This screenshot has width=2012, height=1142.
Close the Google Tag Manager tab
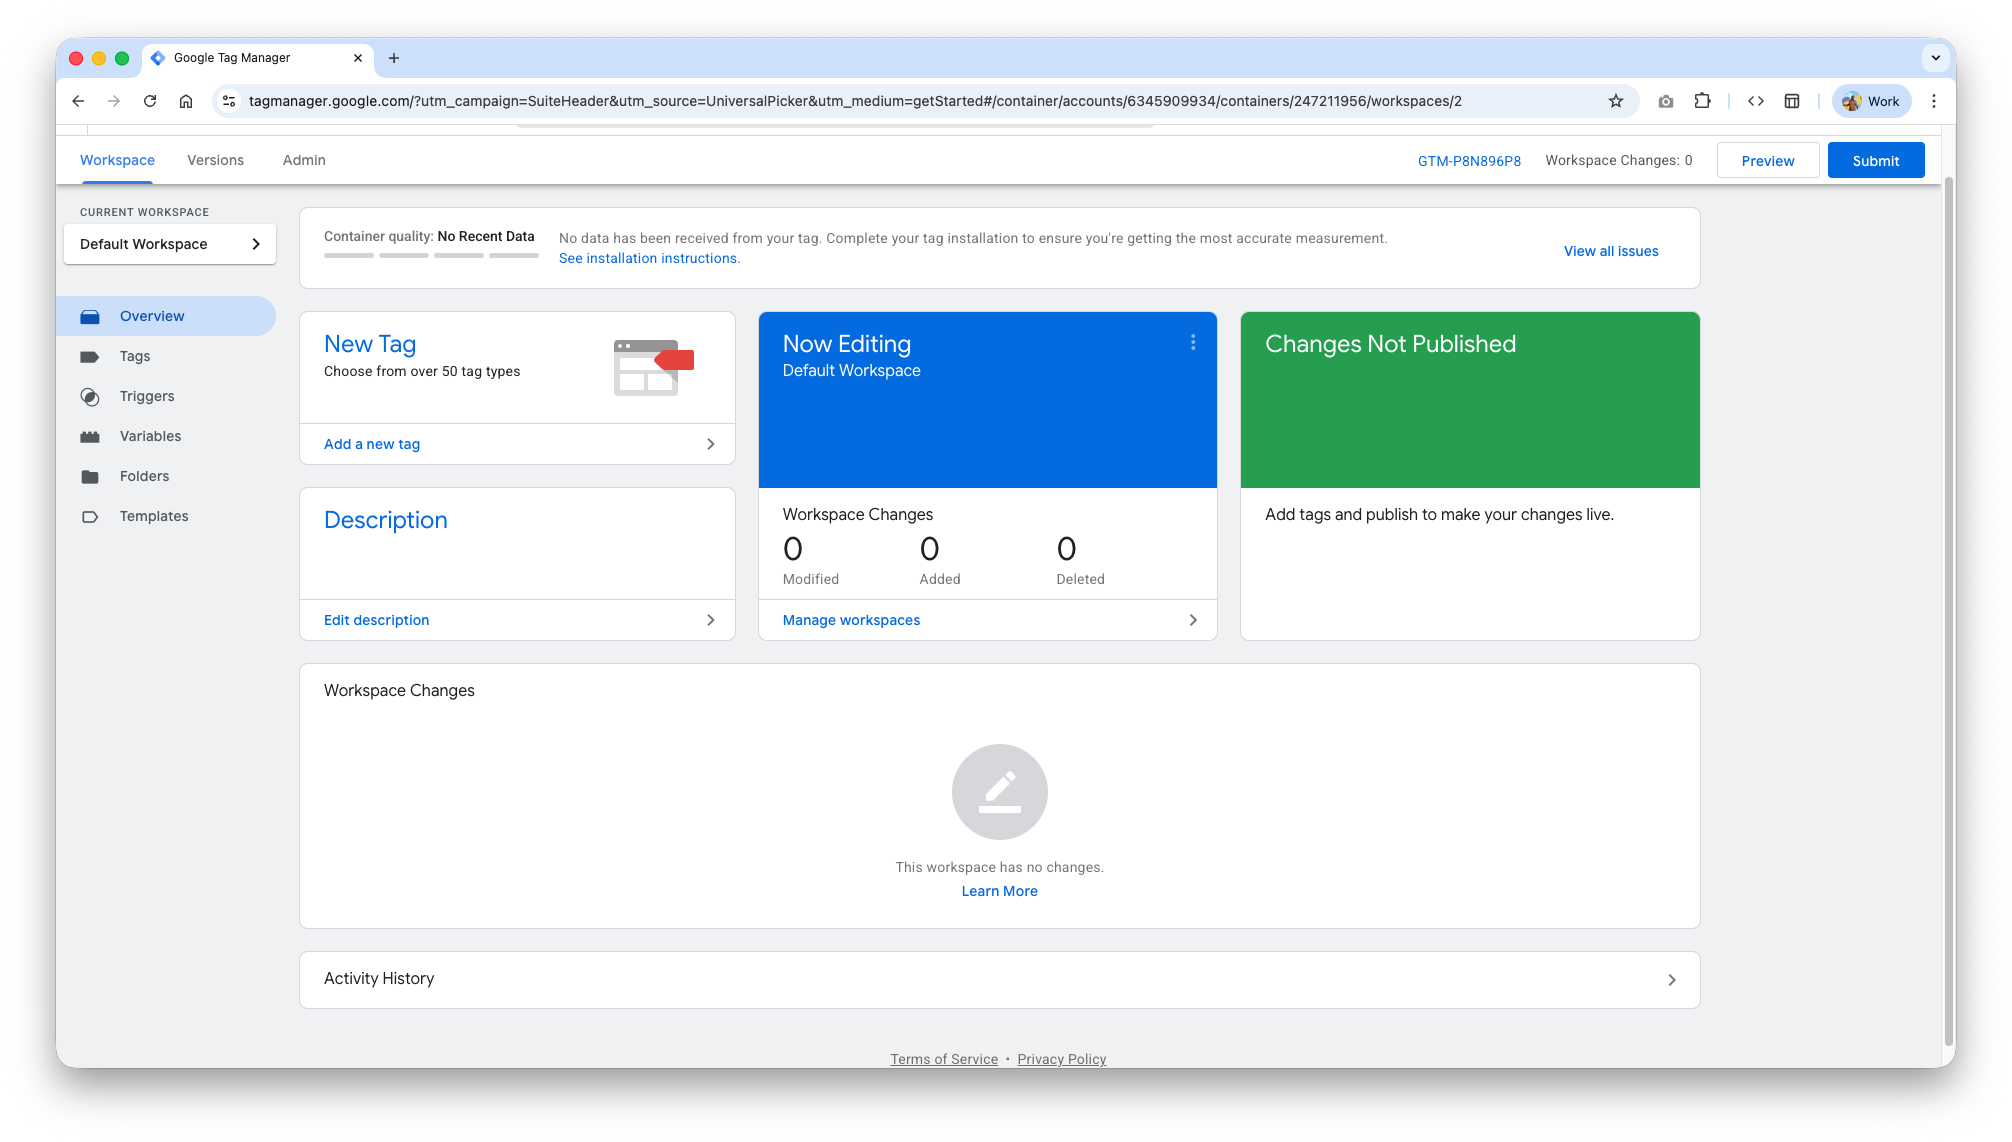[x=358, y=58]
